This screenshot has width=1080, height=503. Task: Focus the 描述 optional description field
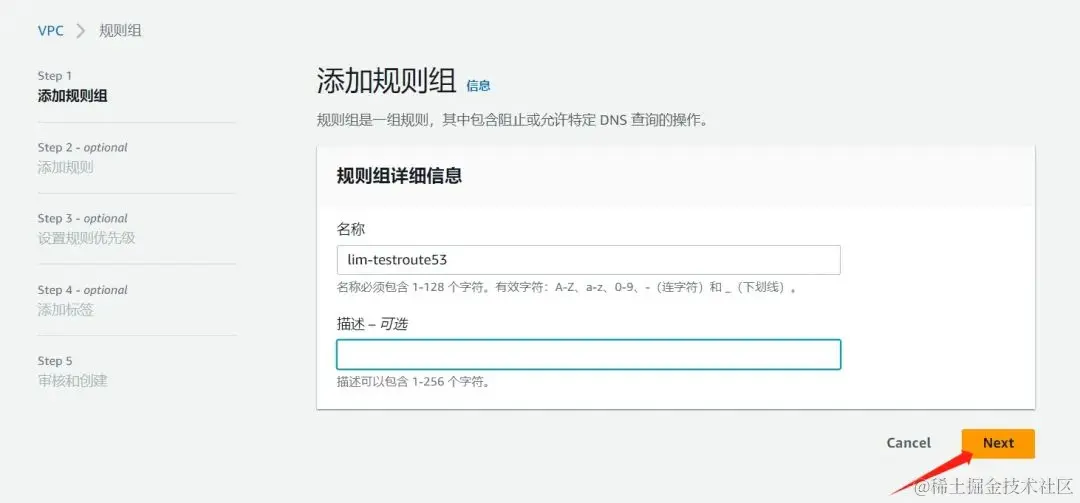[x=588, y=354]
